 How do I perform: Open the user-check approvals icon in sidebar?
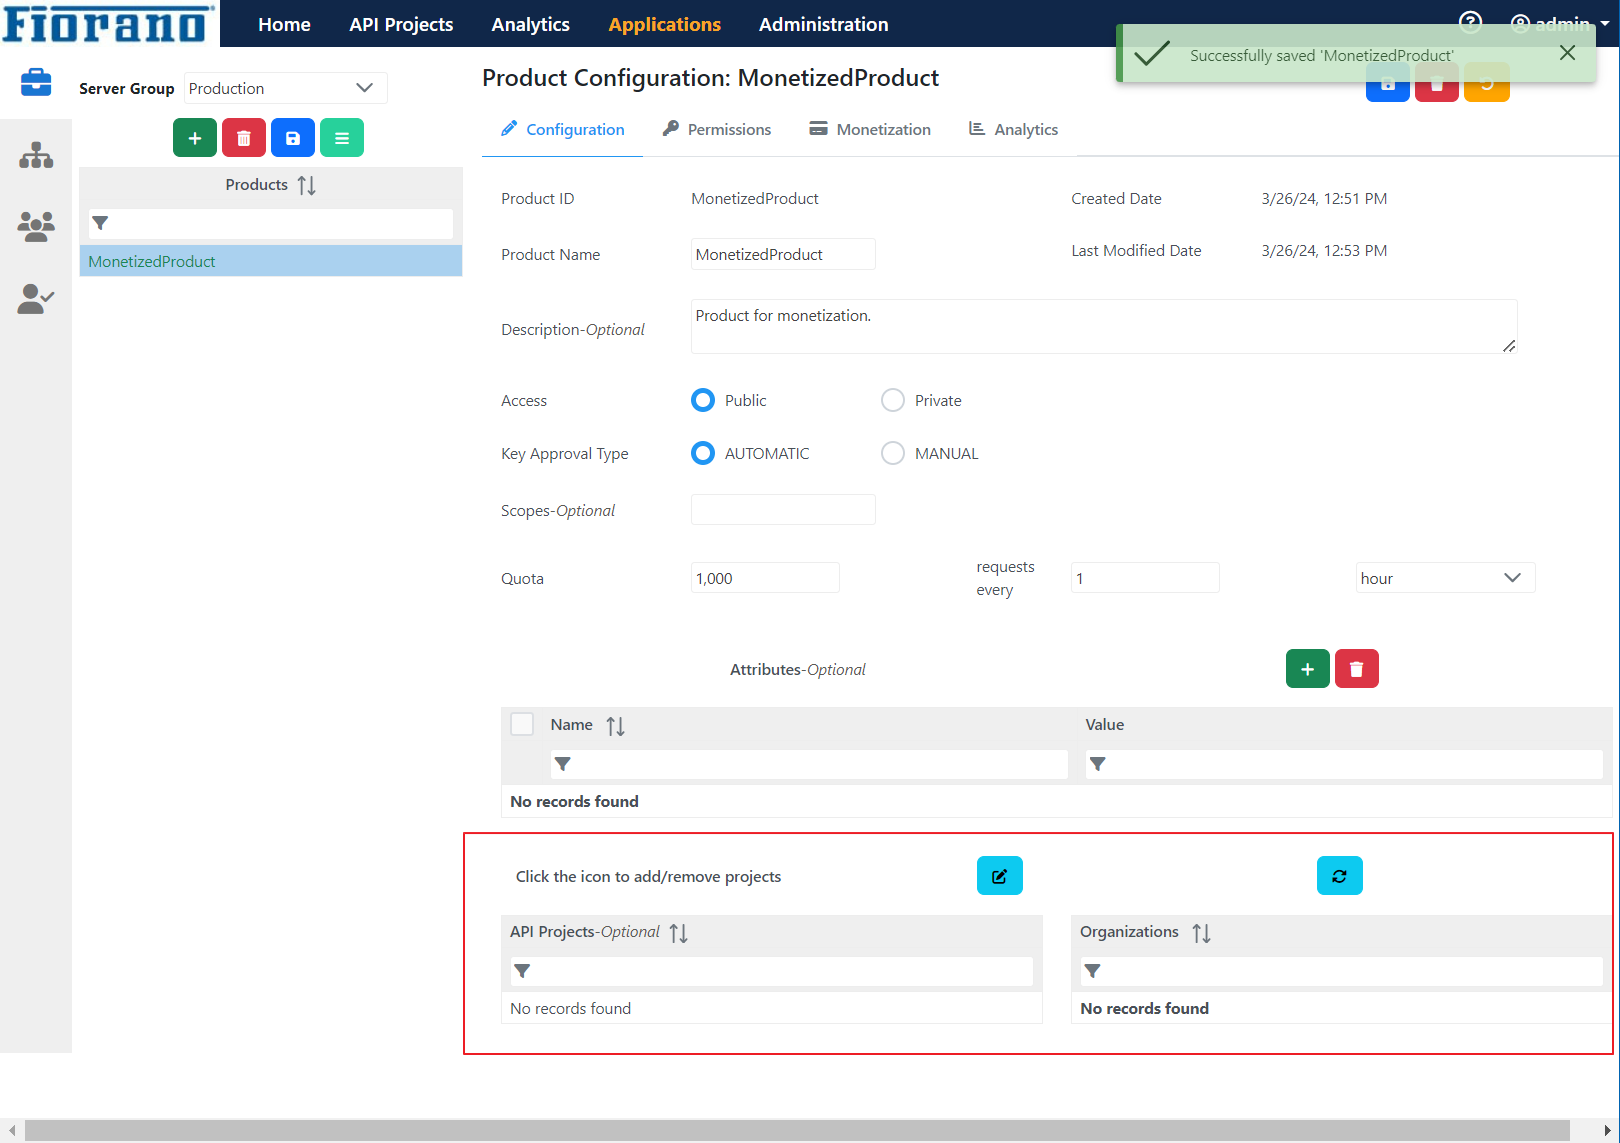point(36,299)
